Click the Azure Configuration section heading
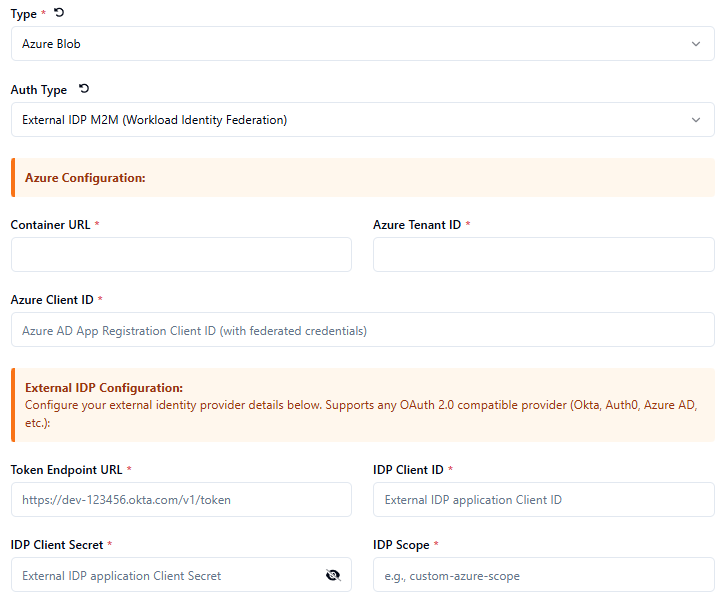This screenshot has width=725, height=594. pos(85,178)
